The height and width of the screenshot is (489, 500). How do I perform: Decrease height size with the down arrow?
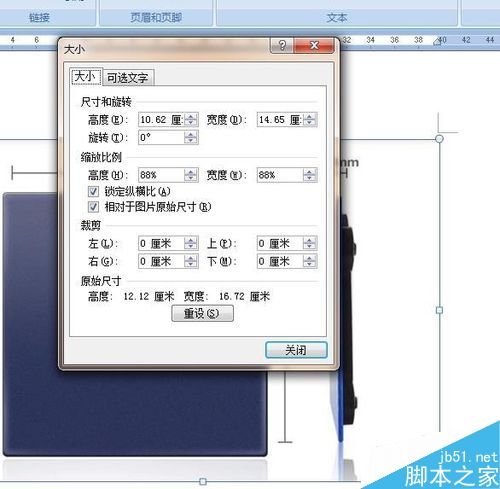tap(191, 123)
